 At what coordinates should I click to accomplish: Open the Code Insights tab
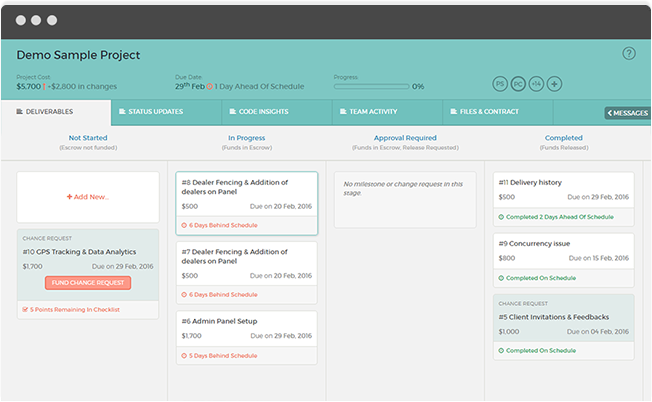pyautogui.click(x=277, y=112)
